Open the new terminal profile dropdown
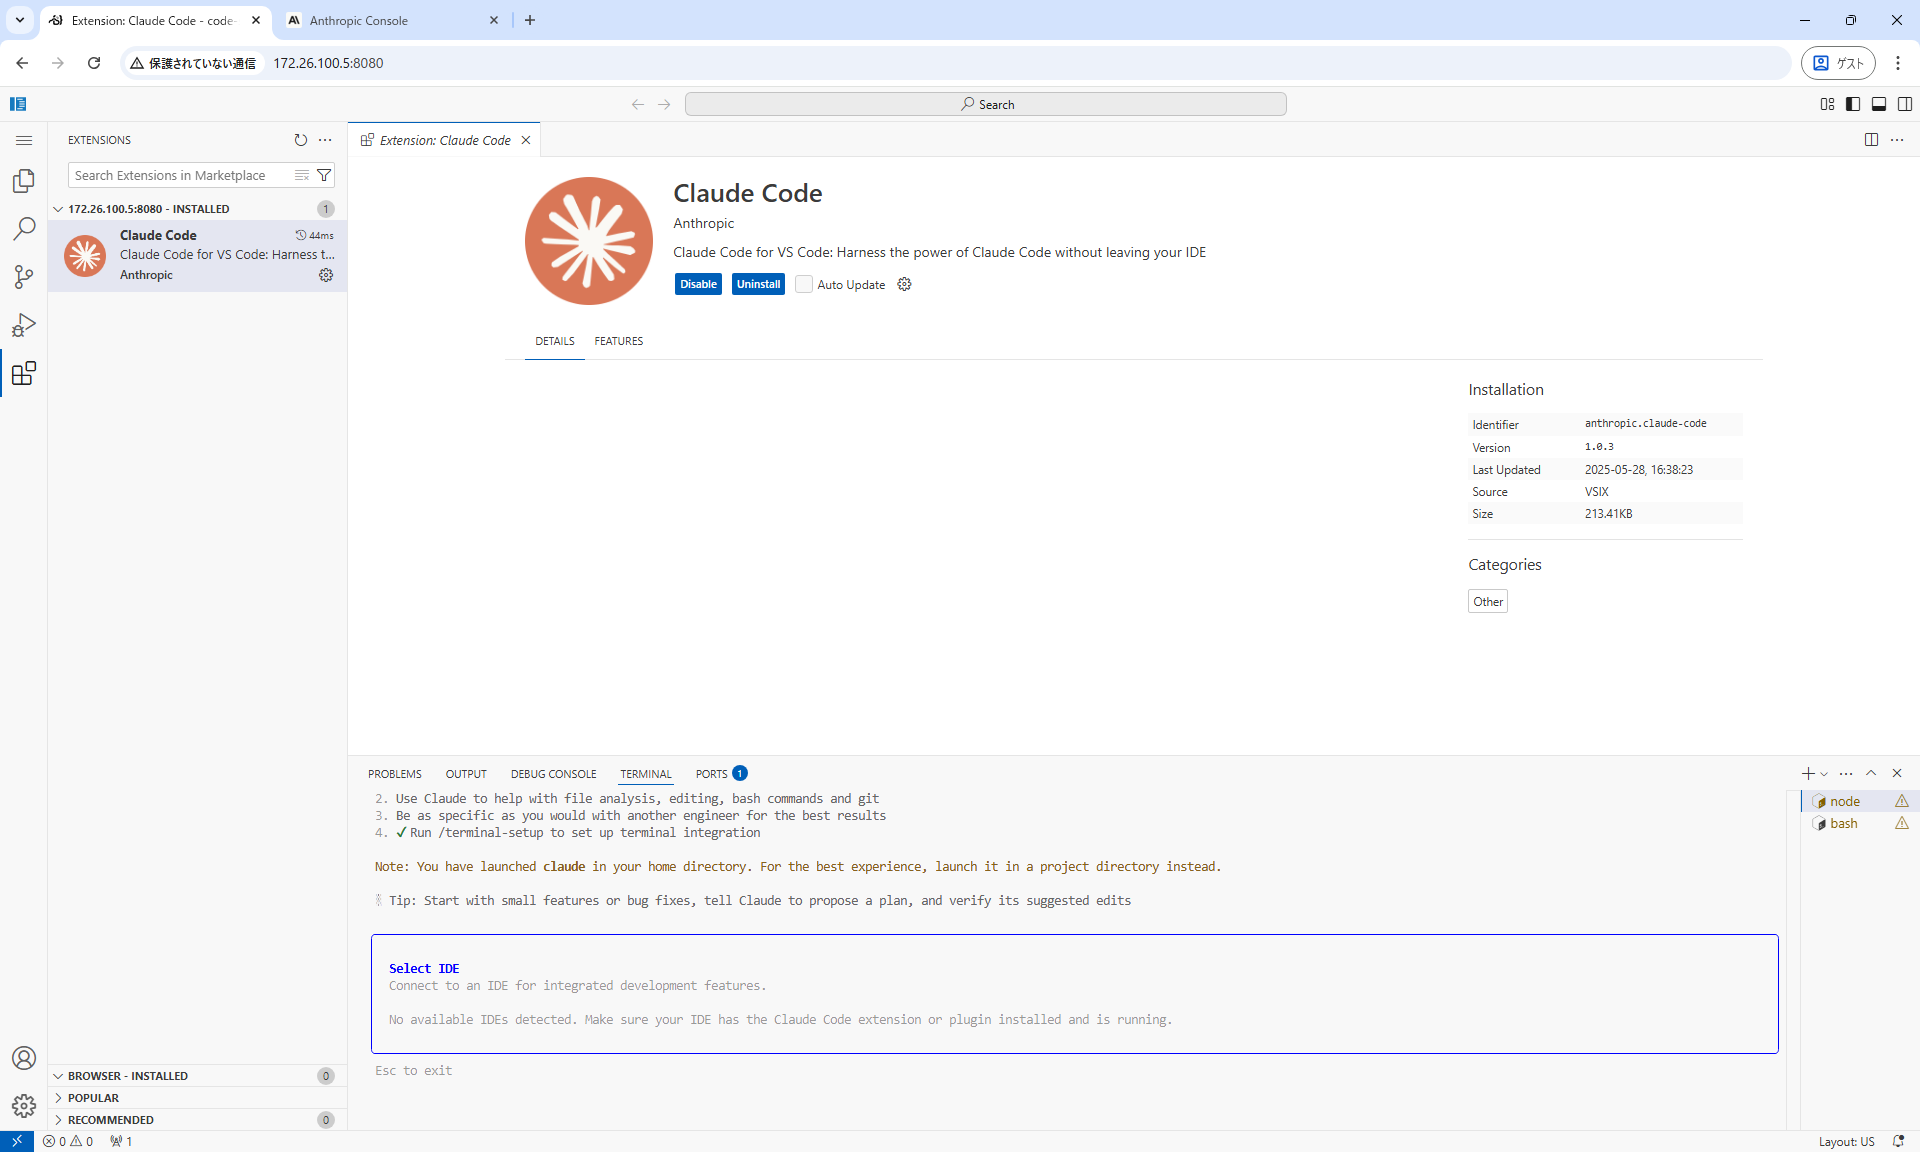 [x=1824, y=774]
